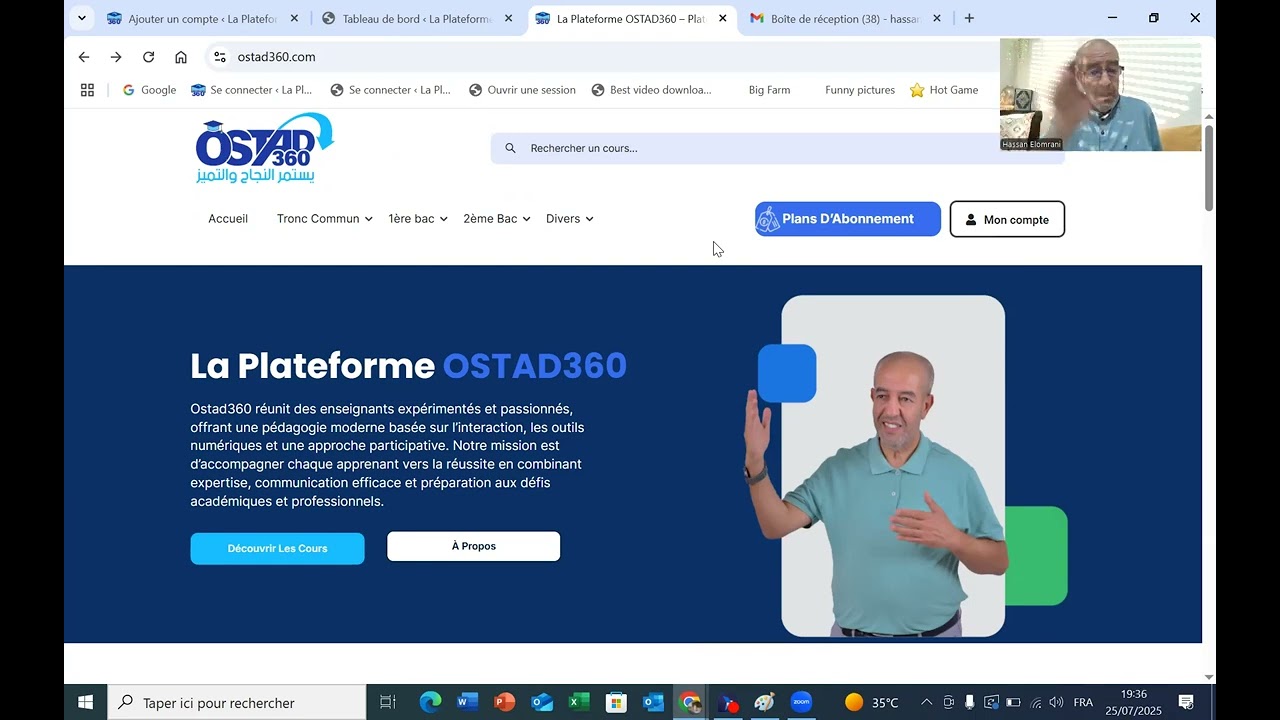Switch the FRA input language
The width and height of the screenshot is (1280, 720).
click(x=1083, y=702)
